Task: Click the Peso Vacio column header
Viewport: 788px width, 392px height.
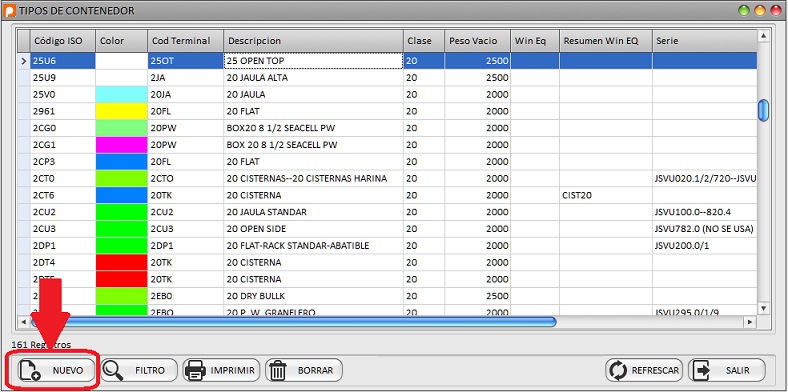Action: (477, 41)
